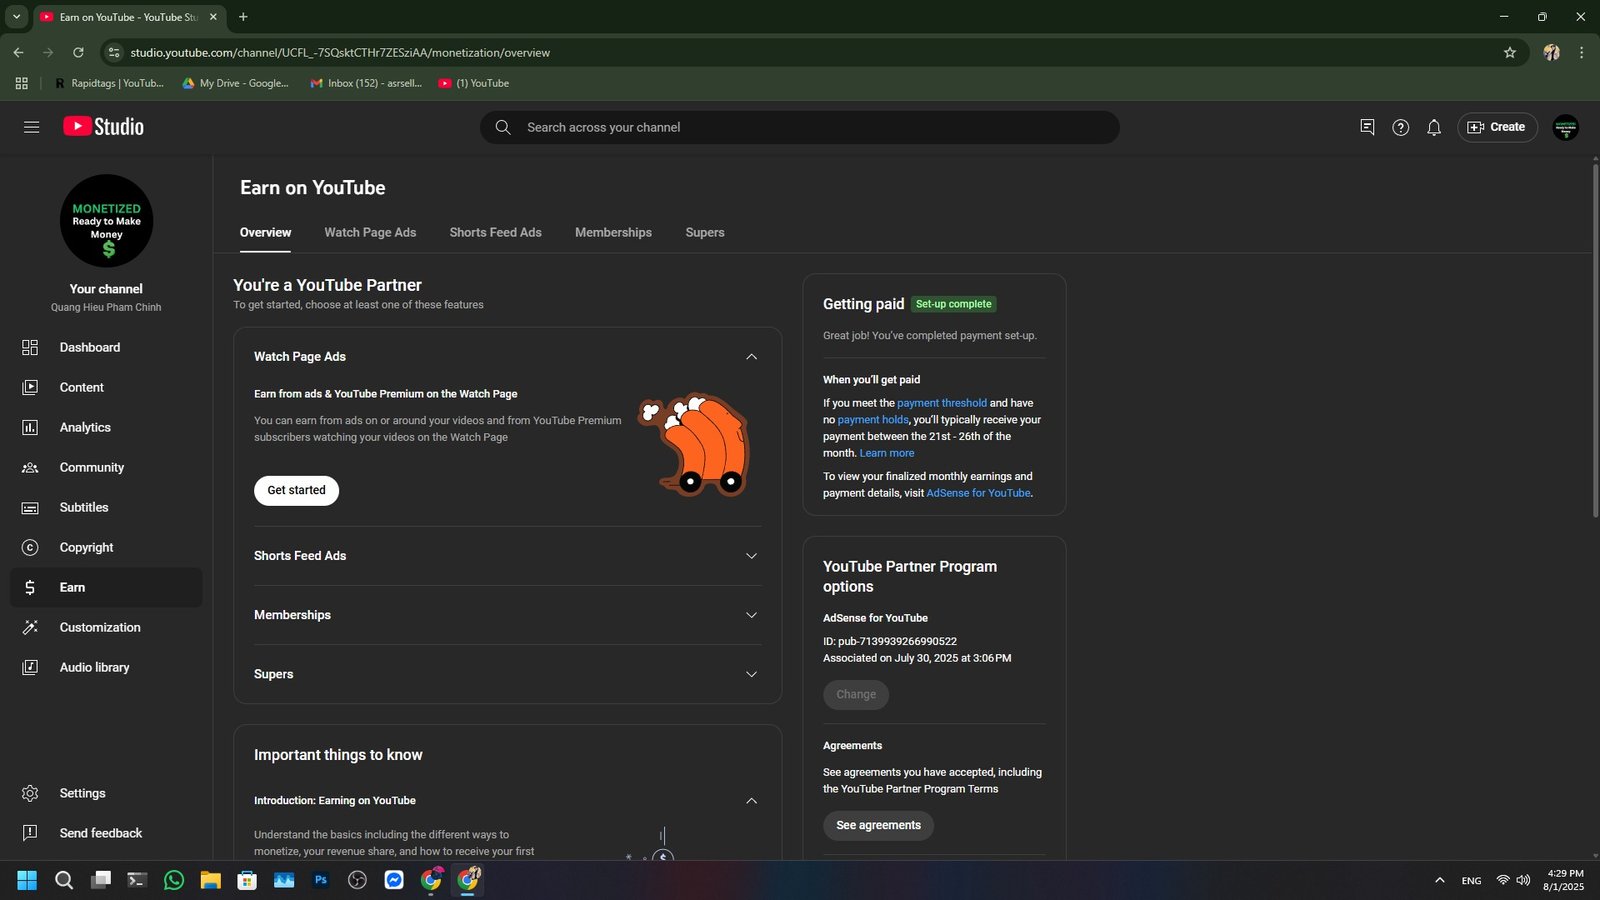Open the bookmarks apps grid icon
This screenshot has width=1600, height=900.
click(x=21, y=83)
